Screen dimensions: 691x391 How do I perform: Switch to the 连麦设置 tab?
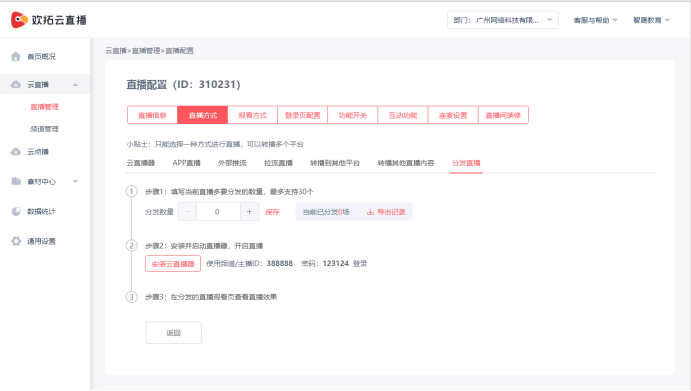tap(453, 115)
